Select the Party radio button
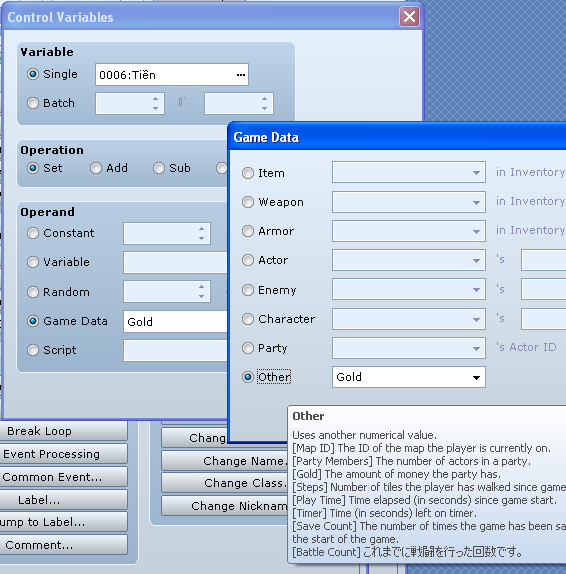This screenshot has width=566, height=574. pos(248,348)
